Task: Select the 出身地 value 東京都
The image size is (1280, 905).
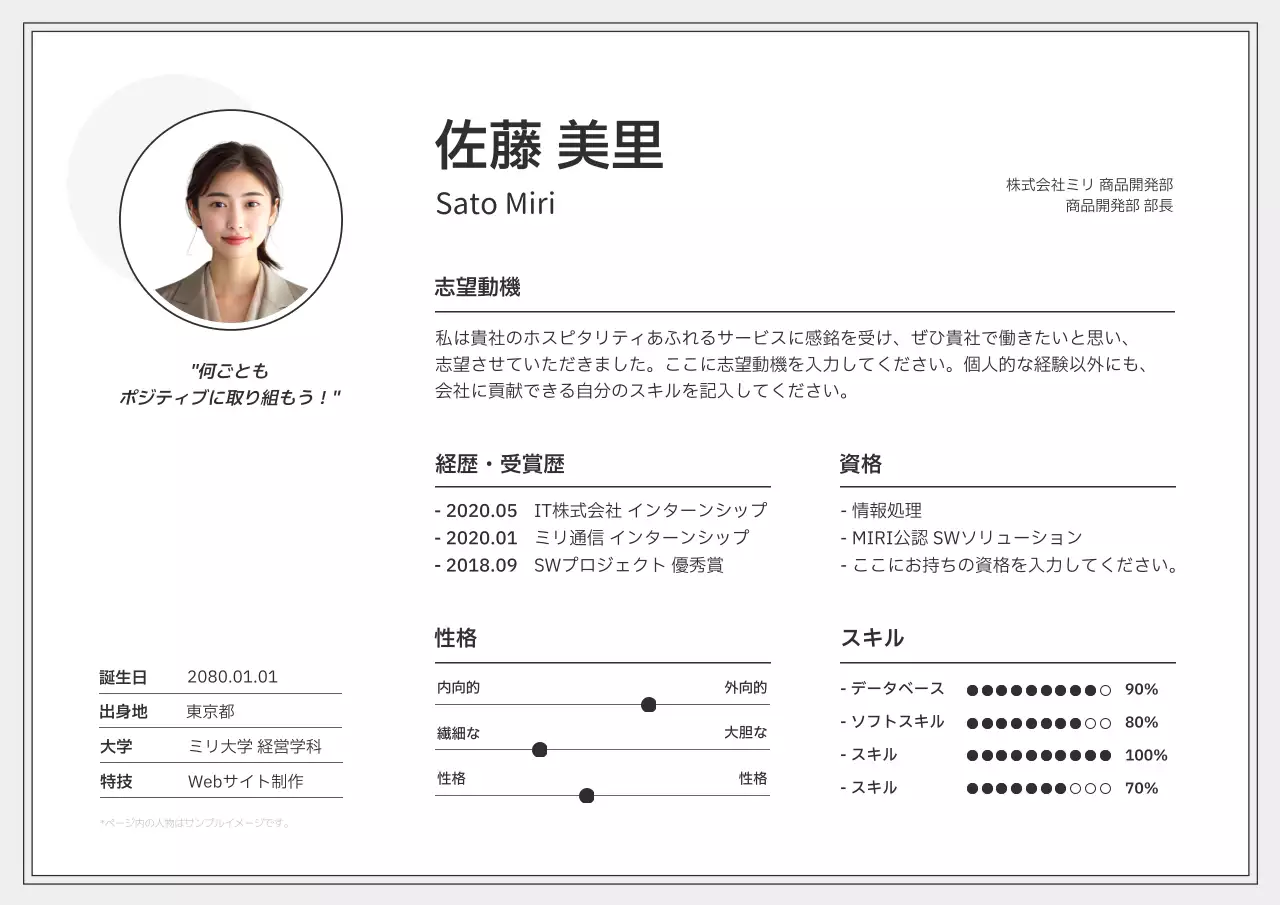Action: (x=211, y=712)
